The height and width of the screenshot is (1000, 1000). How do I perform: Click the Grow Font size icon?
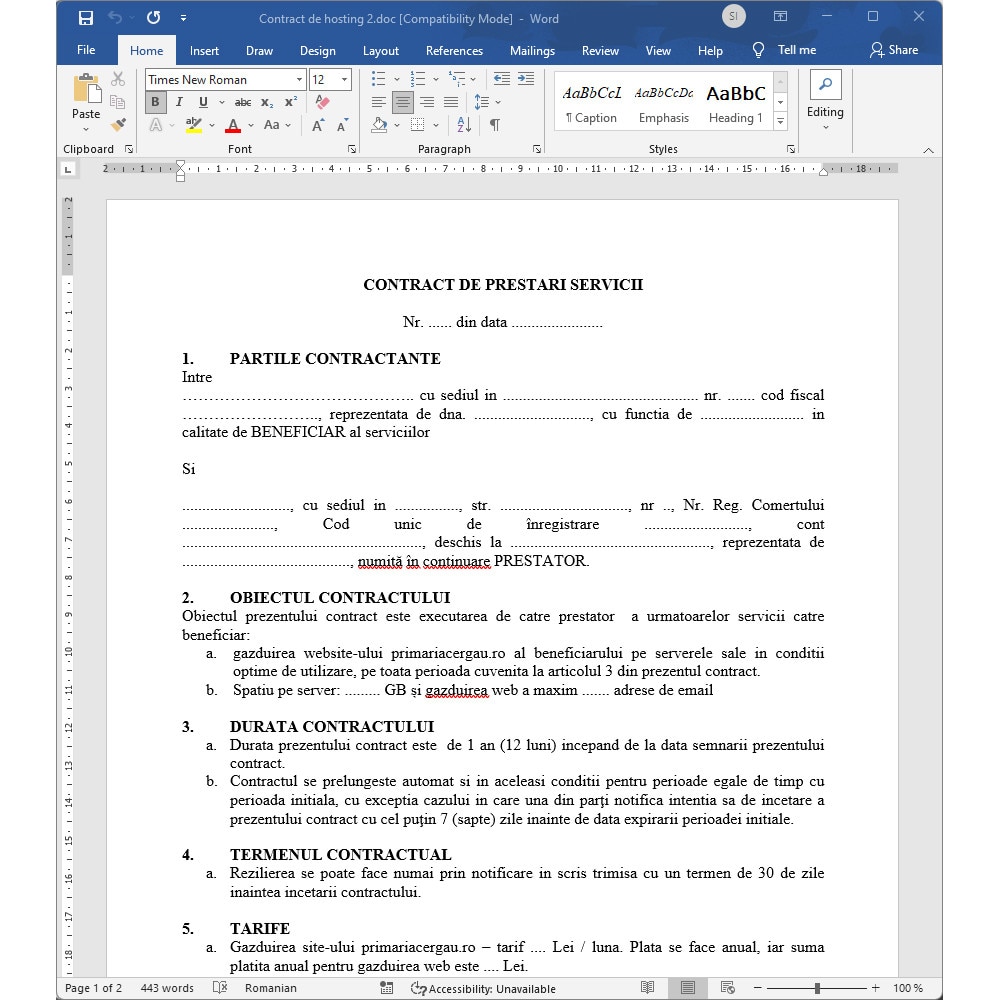[x=318, y=126]
